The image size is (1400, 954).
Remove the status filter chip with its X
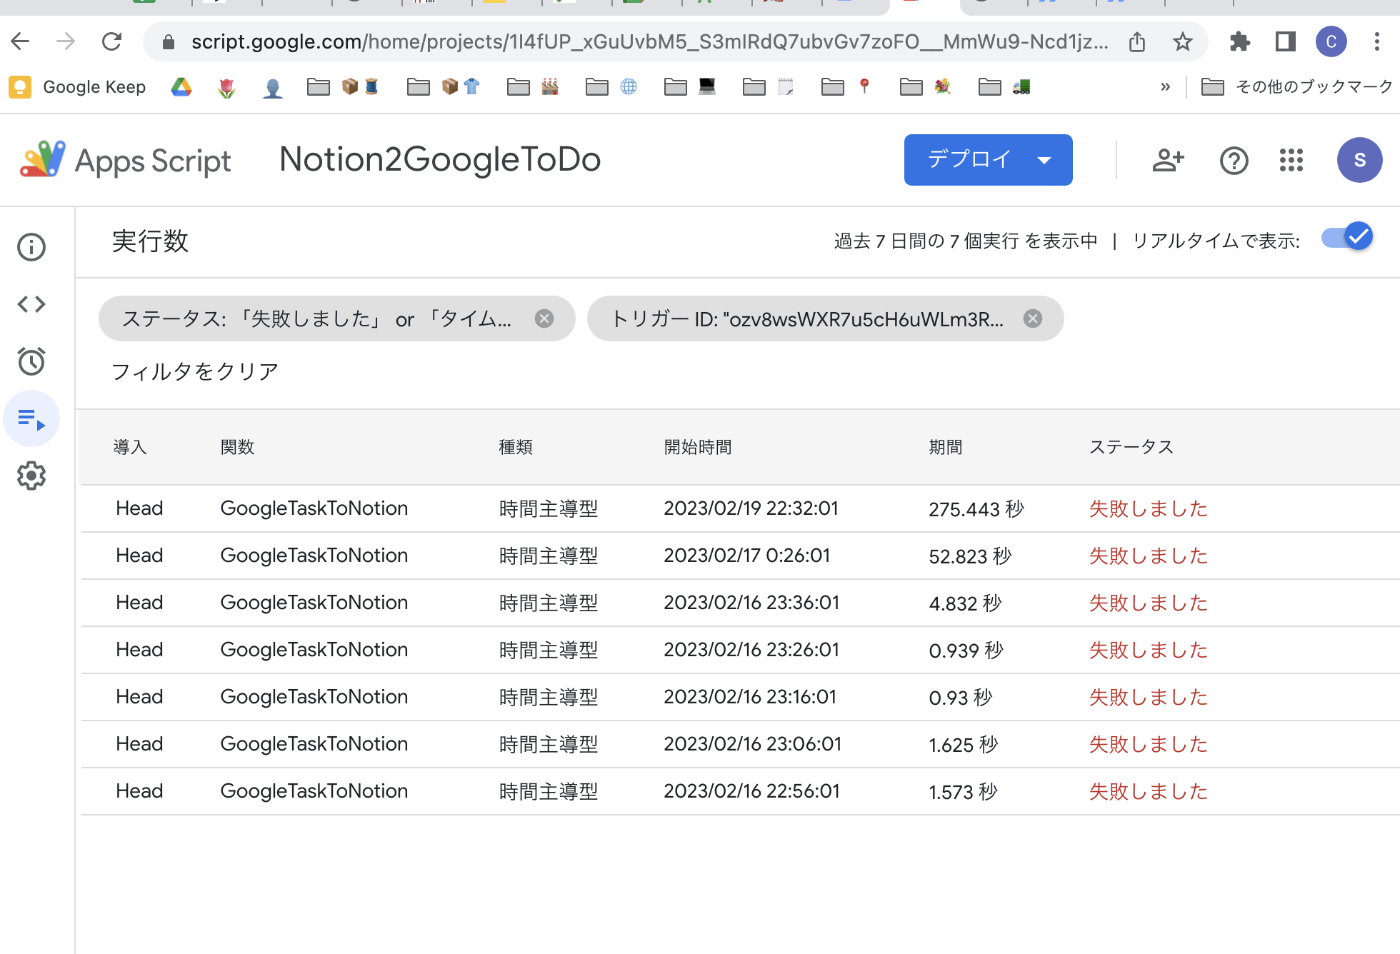[x=544, y=319]
